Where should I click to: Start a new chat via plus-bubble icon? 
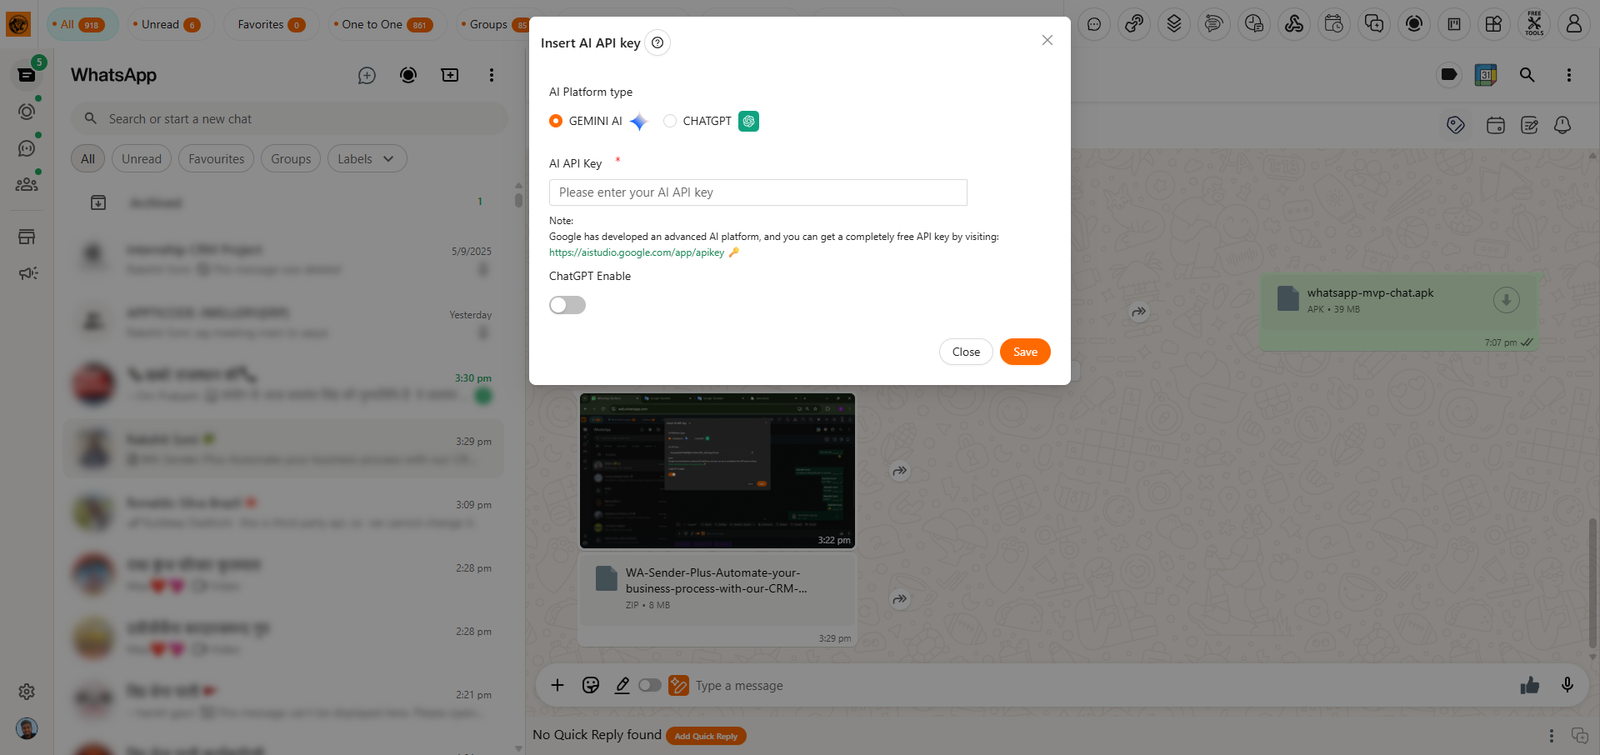pyautogui.click(x=367, y=75)
